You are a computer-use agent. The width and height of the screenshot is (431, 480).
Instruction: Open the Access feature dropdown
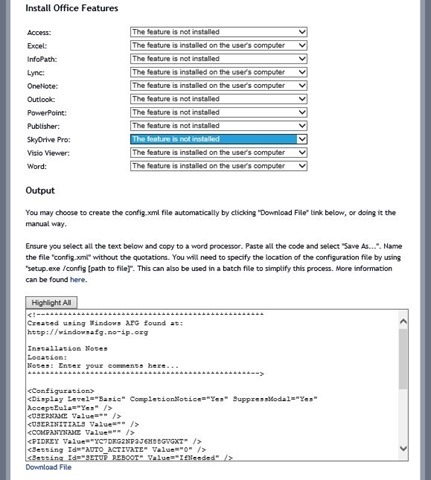tap(219, 32)
